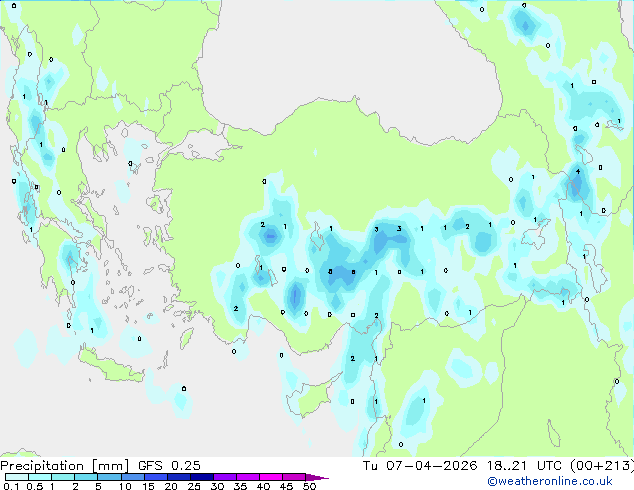Select the 5–10 mm legend color box
This screenshot has width=634, height=490.
[109, 477]
